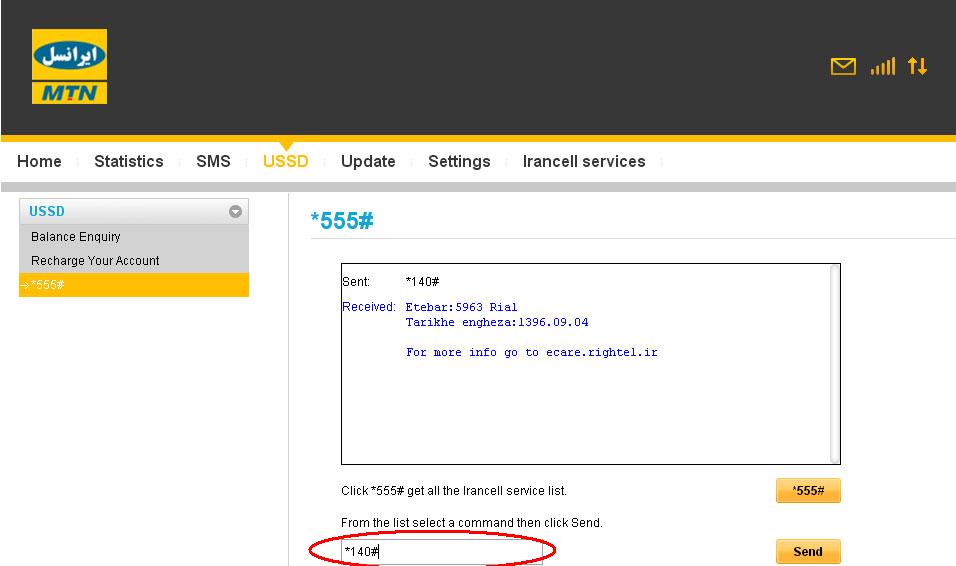Go to the Home tab
Image resolution: width=956 pixels, height=566 pixels.
click(x=39, y=162)
